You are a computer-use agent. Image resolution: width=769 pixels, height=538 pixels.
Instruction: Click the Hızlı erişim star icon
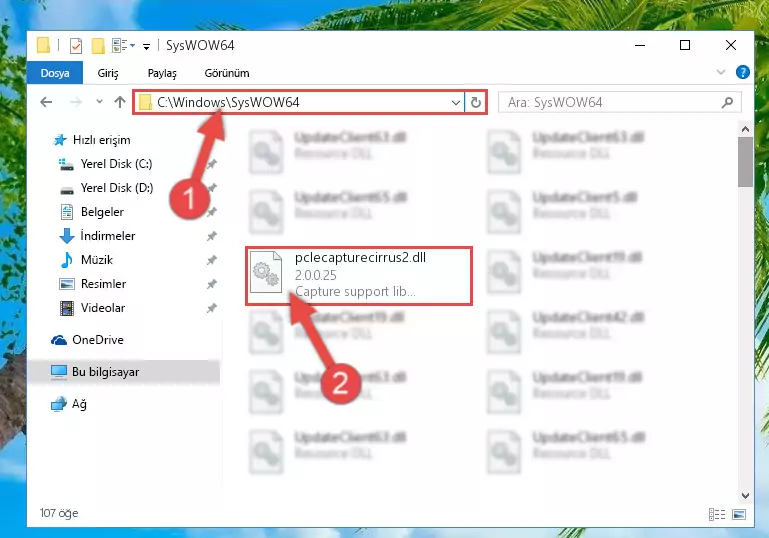pyautogui.click(x=59, y=140)
